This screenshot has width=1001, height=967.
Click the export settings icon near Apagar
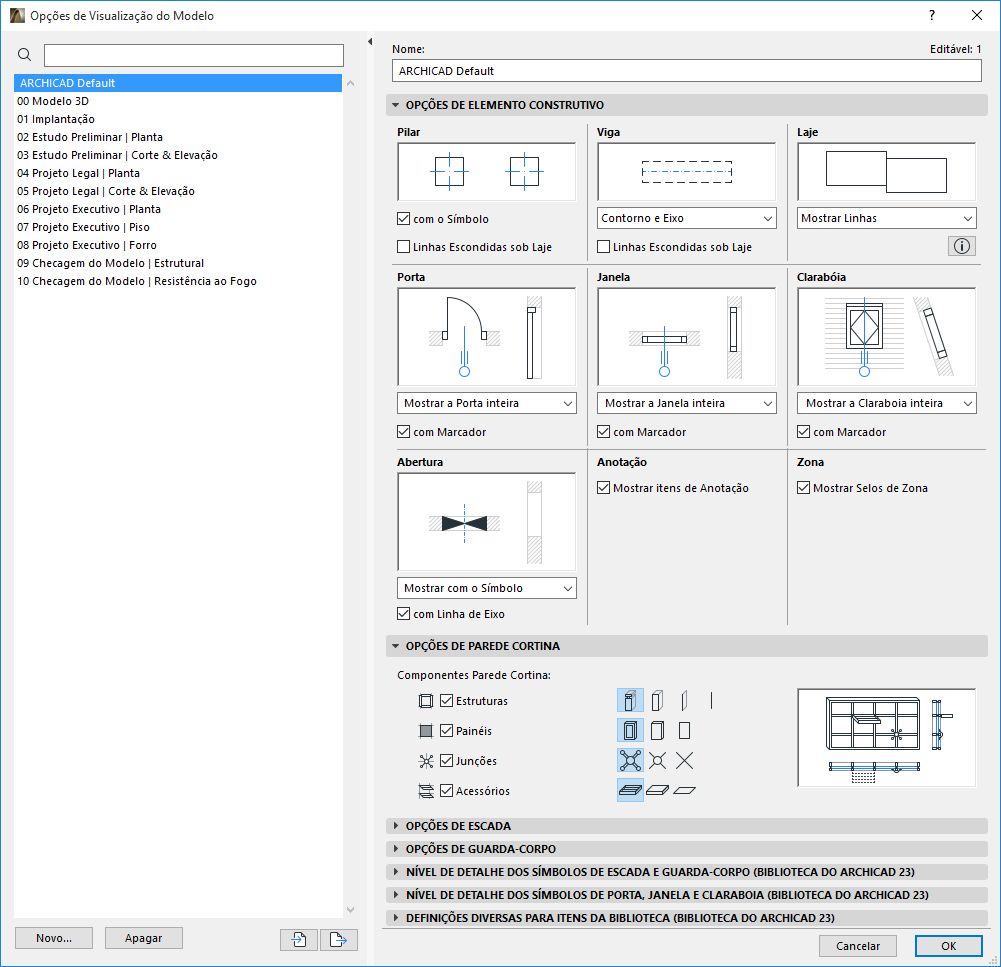(x=338, y=940)
